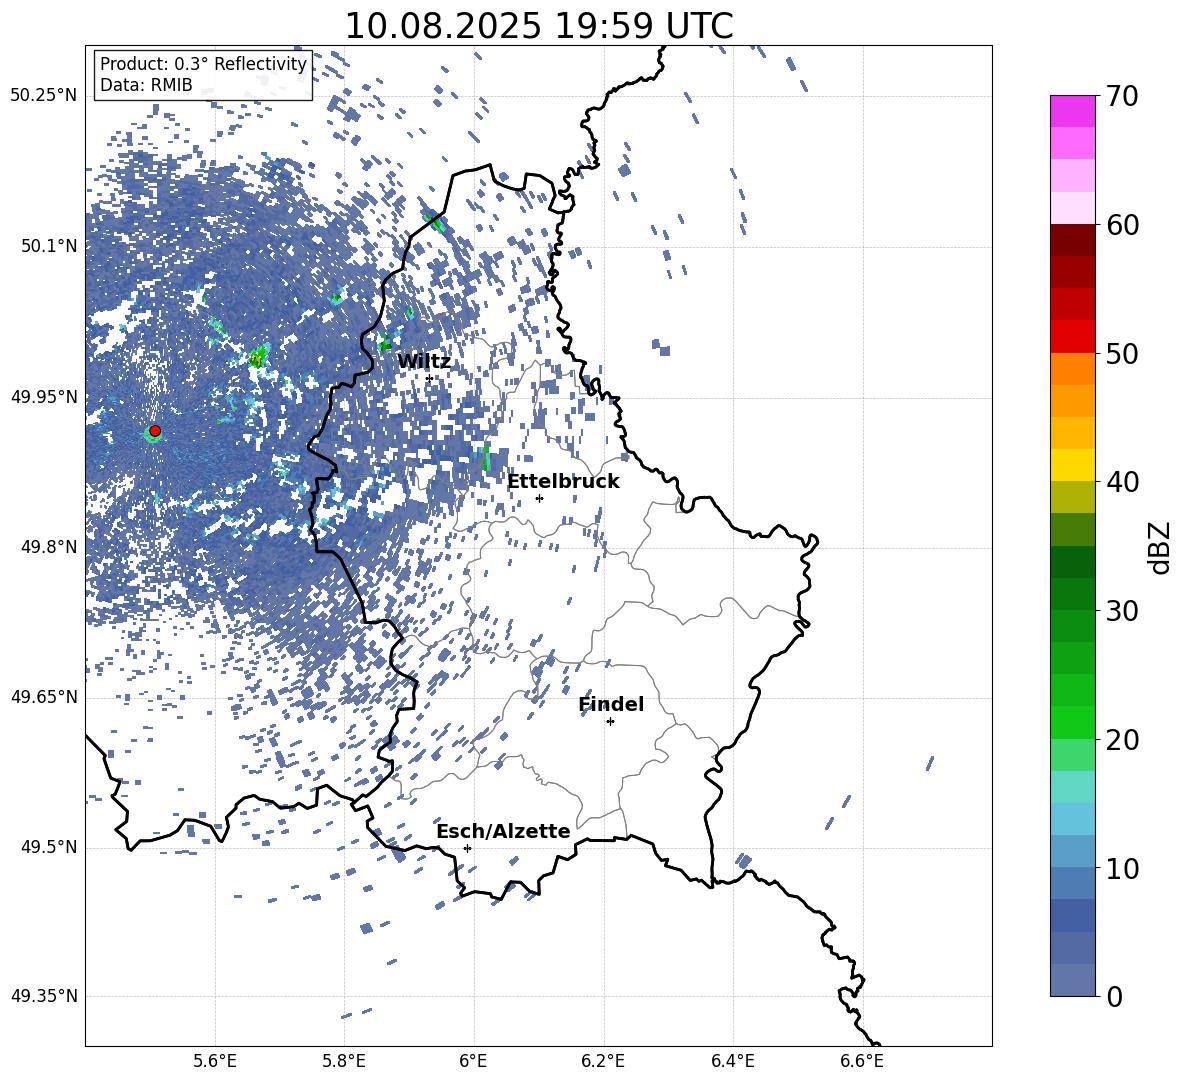Screen dimensions: 1184x1081
Task: Click the red radar site marker
Action: click(155, 431)
